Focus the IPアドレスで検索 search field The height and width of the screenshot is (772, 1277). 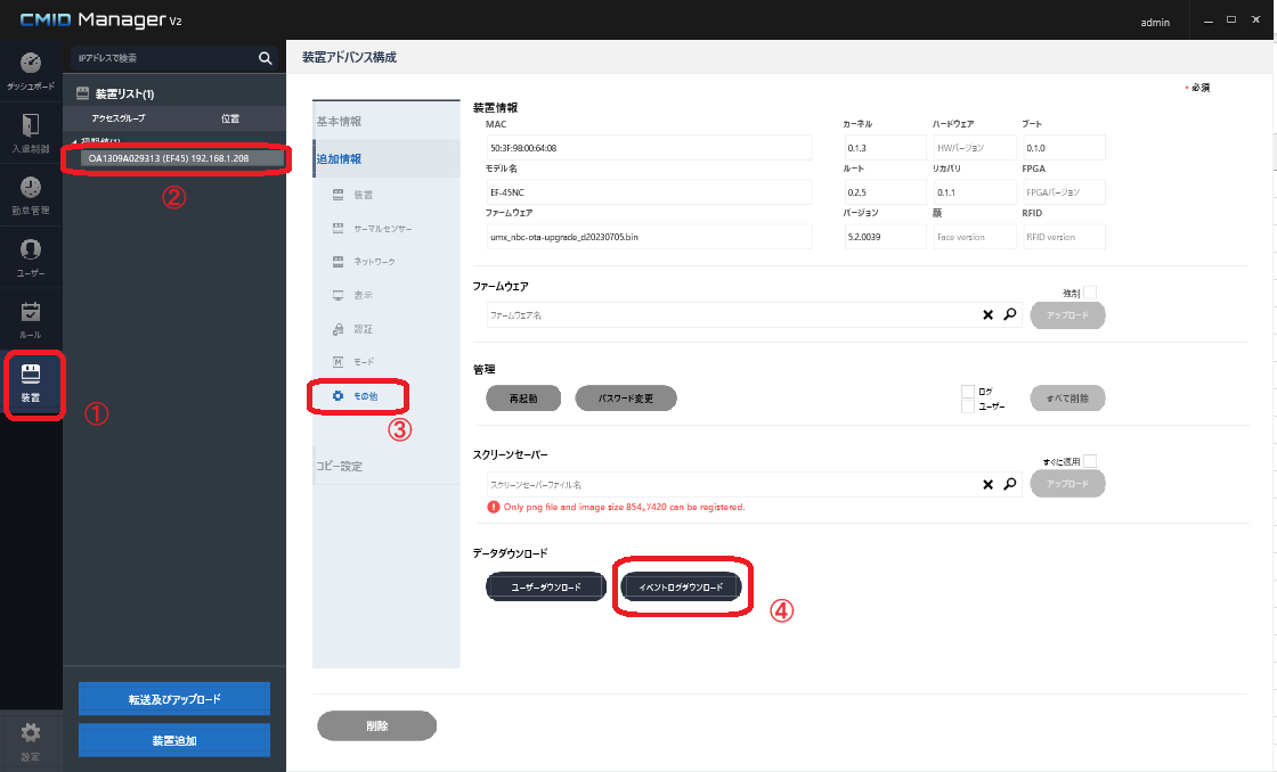pos(162,58)
